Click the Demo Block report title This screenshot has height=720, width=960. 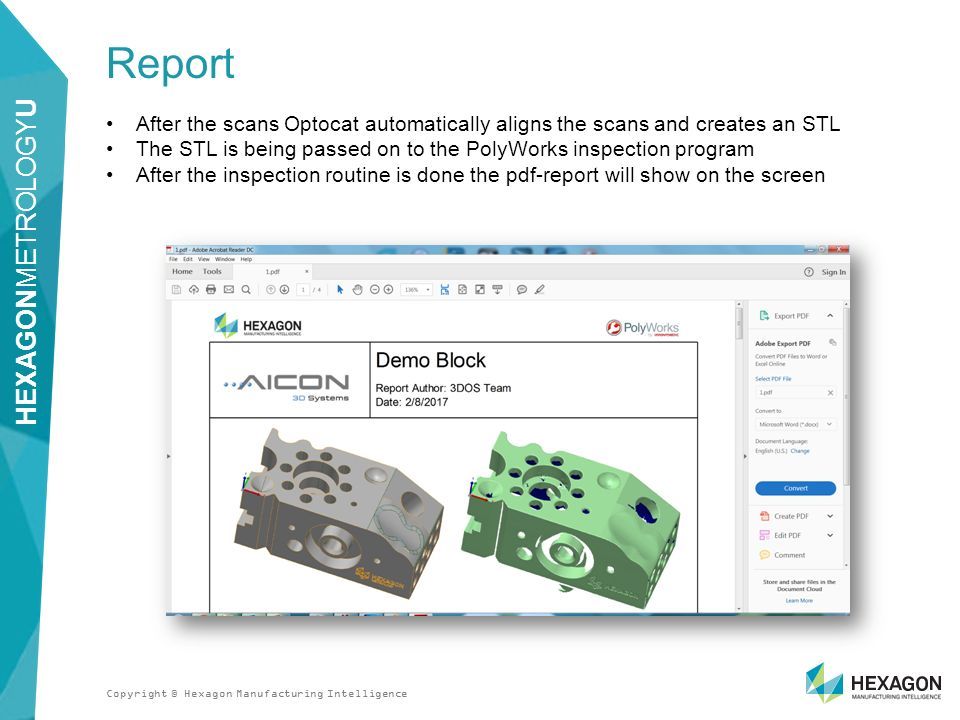pos(430,360)
